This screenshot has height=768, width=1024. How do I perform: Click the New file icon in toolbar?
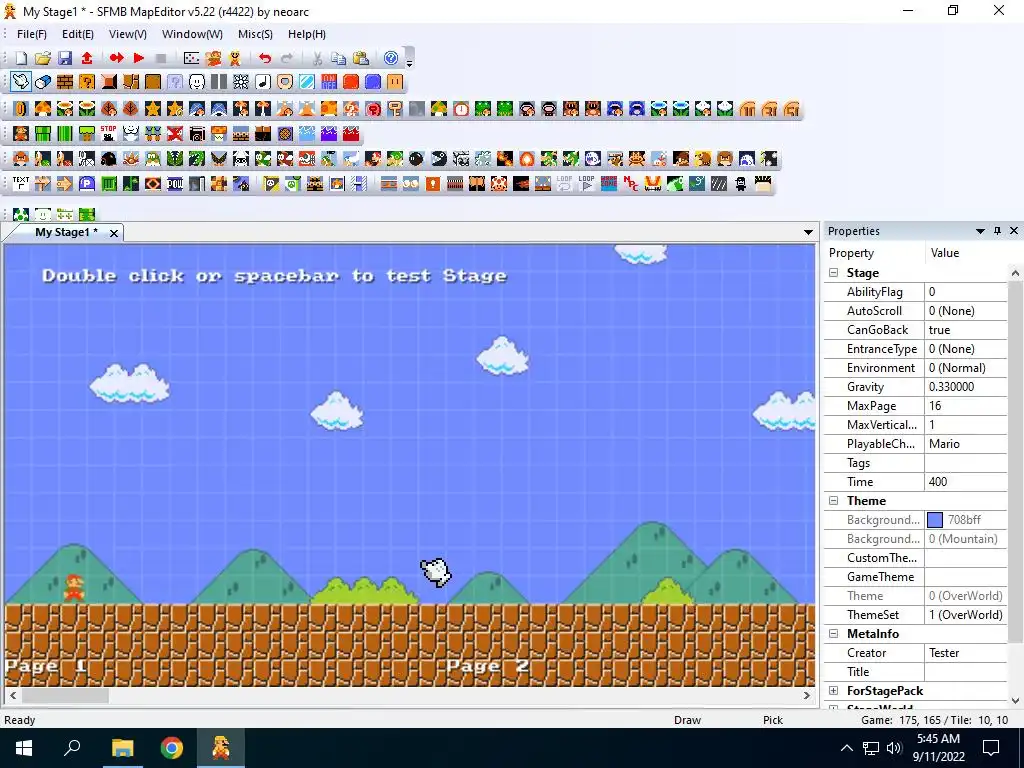pyautogui.click(x=21, y=58)
